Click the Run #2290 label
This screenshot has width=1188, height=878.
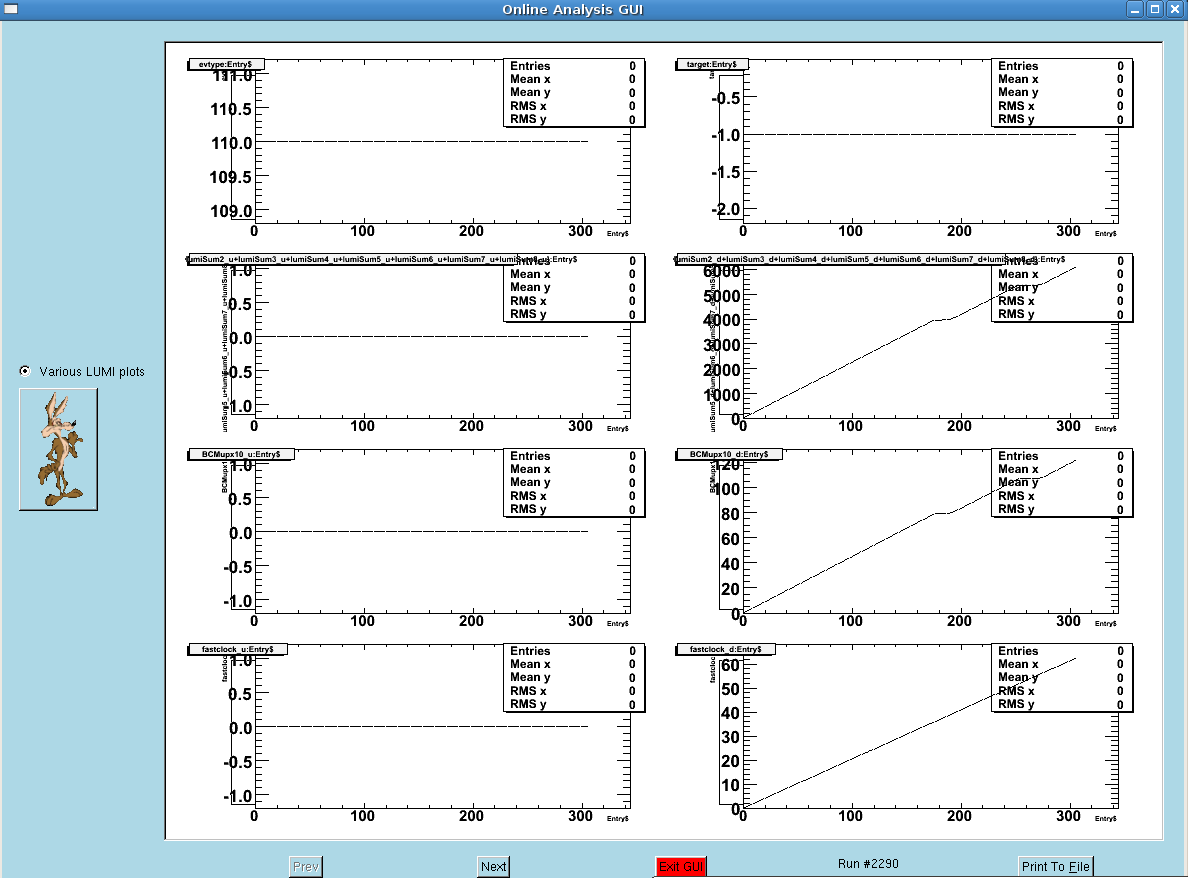tap(868, 864)
